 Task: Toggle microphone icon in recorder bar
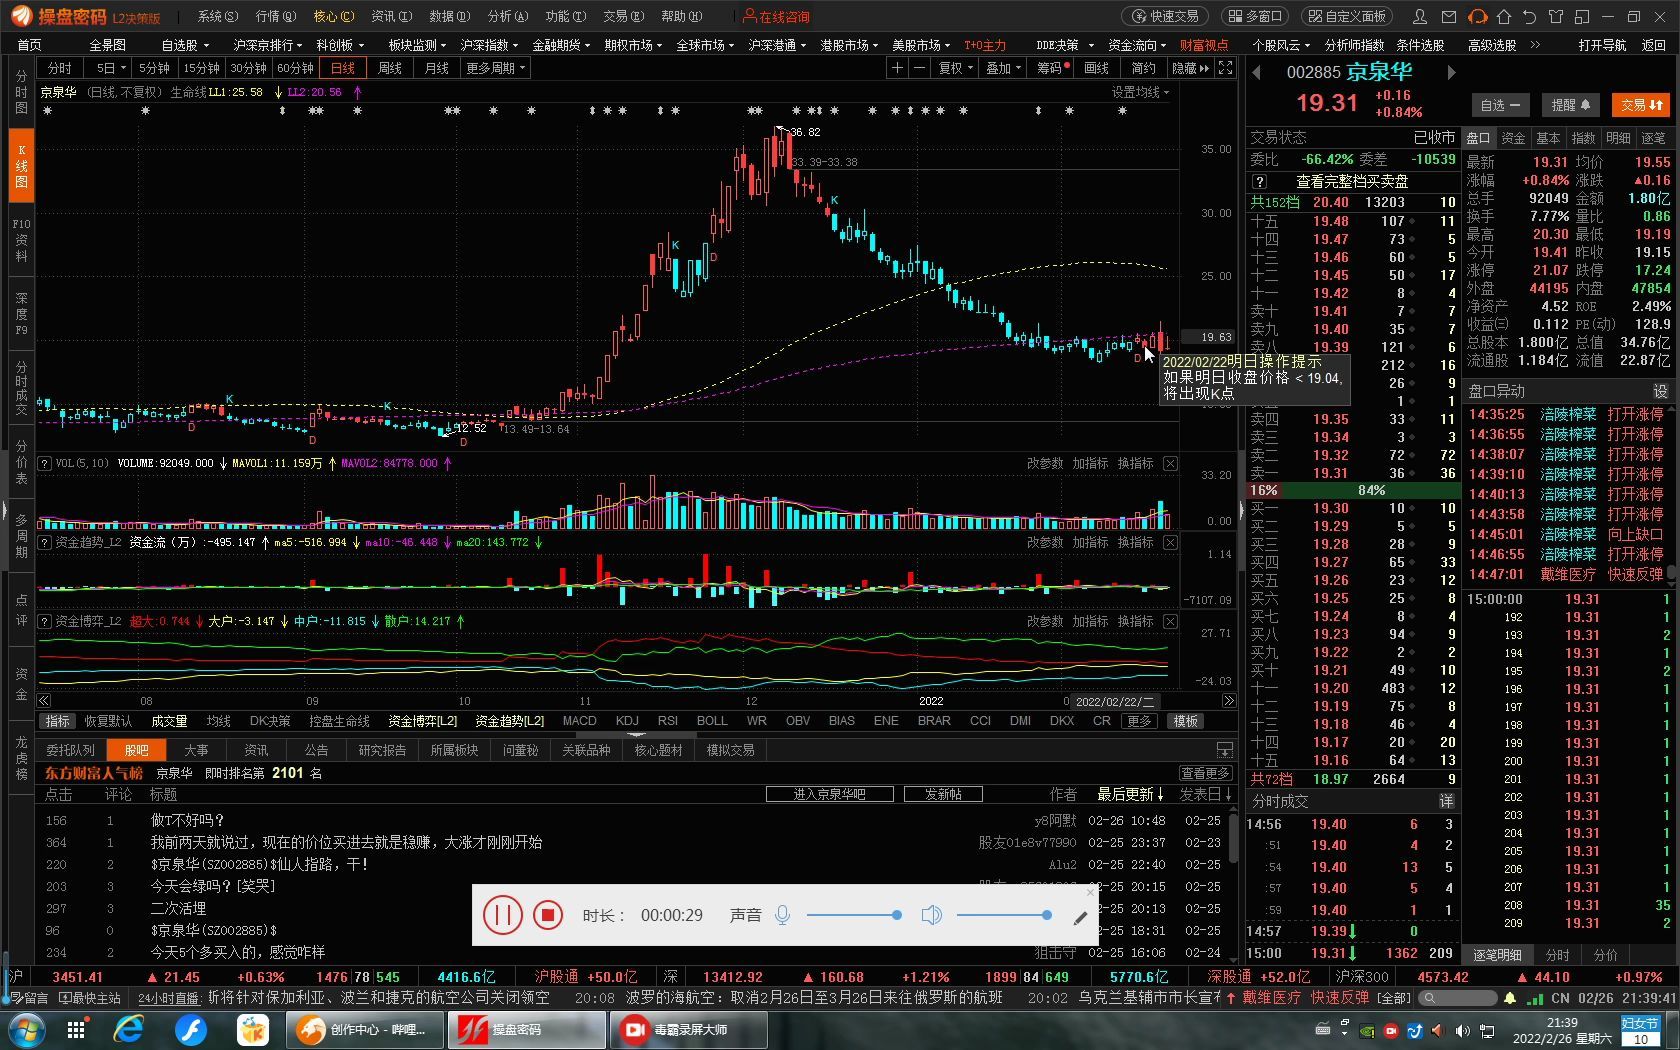pyautogui.click(x=783, y=915)
